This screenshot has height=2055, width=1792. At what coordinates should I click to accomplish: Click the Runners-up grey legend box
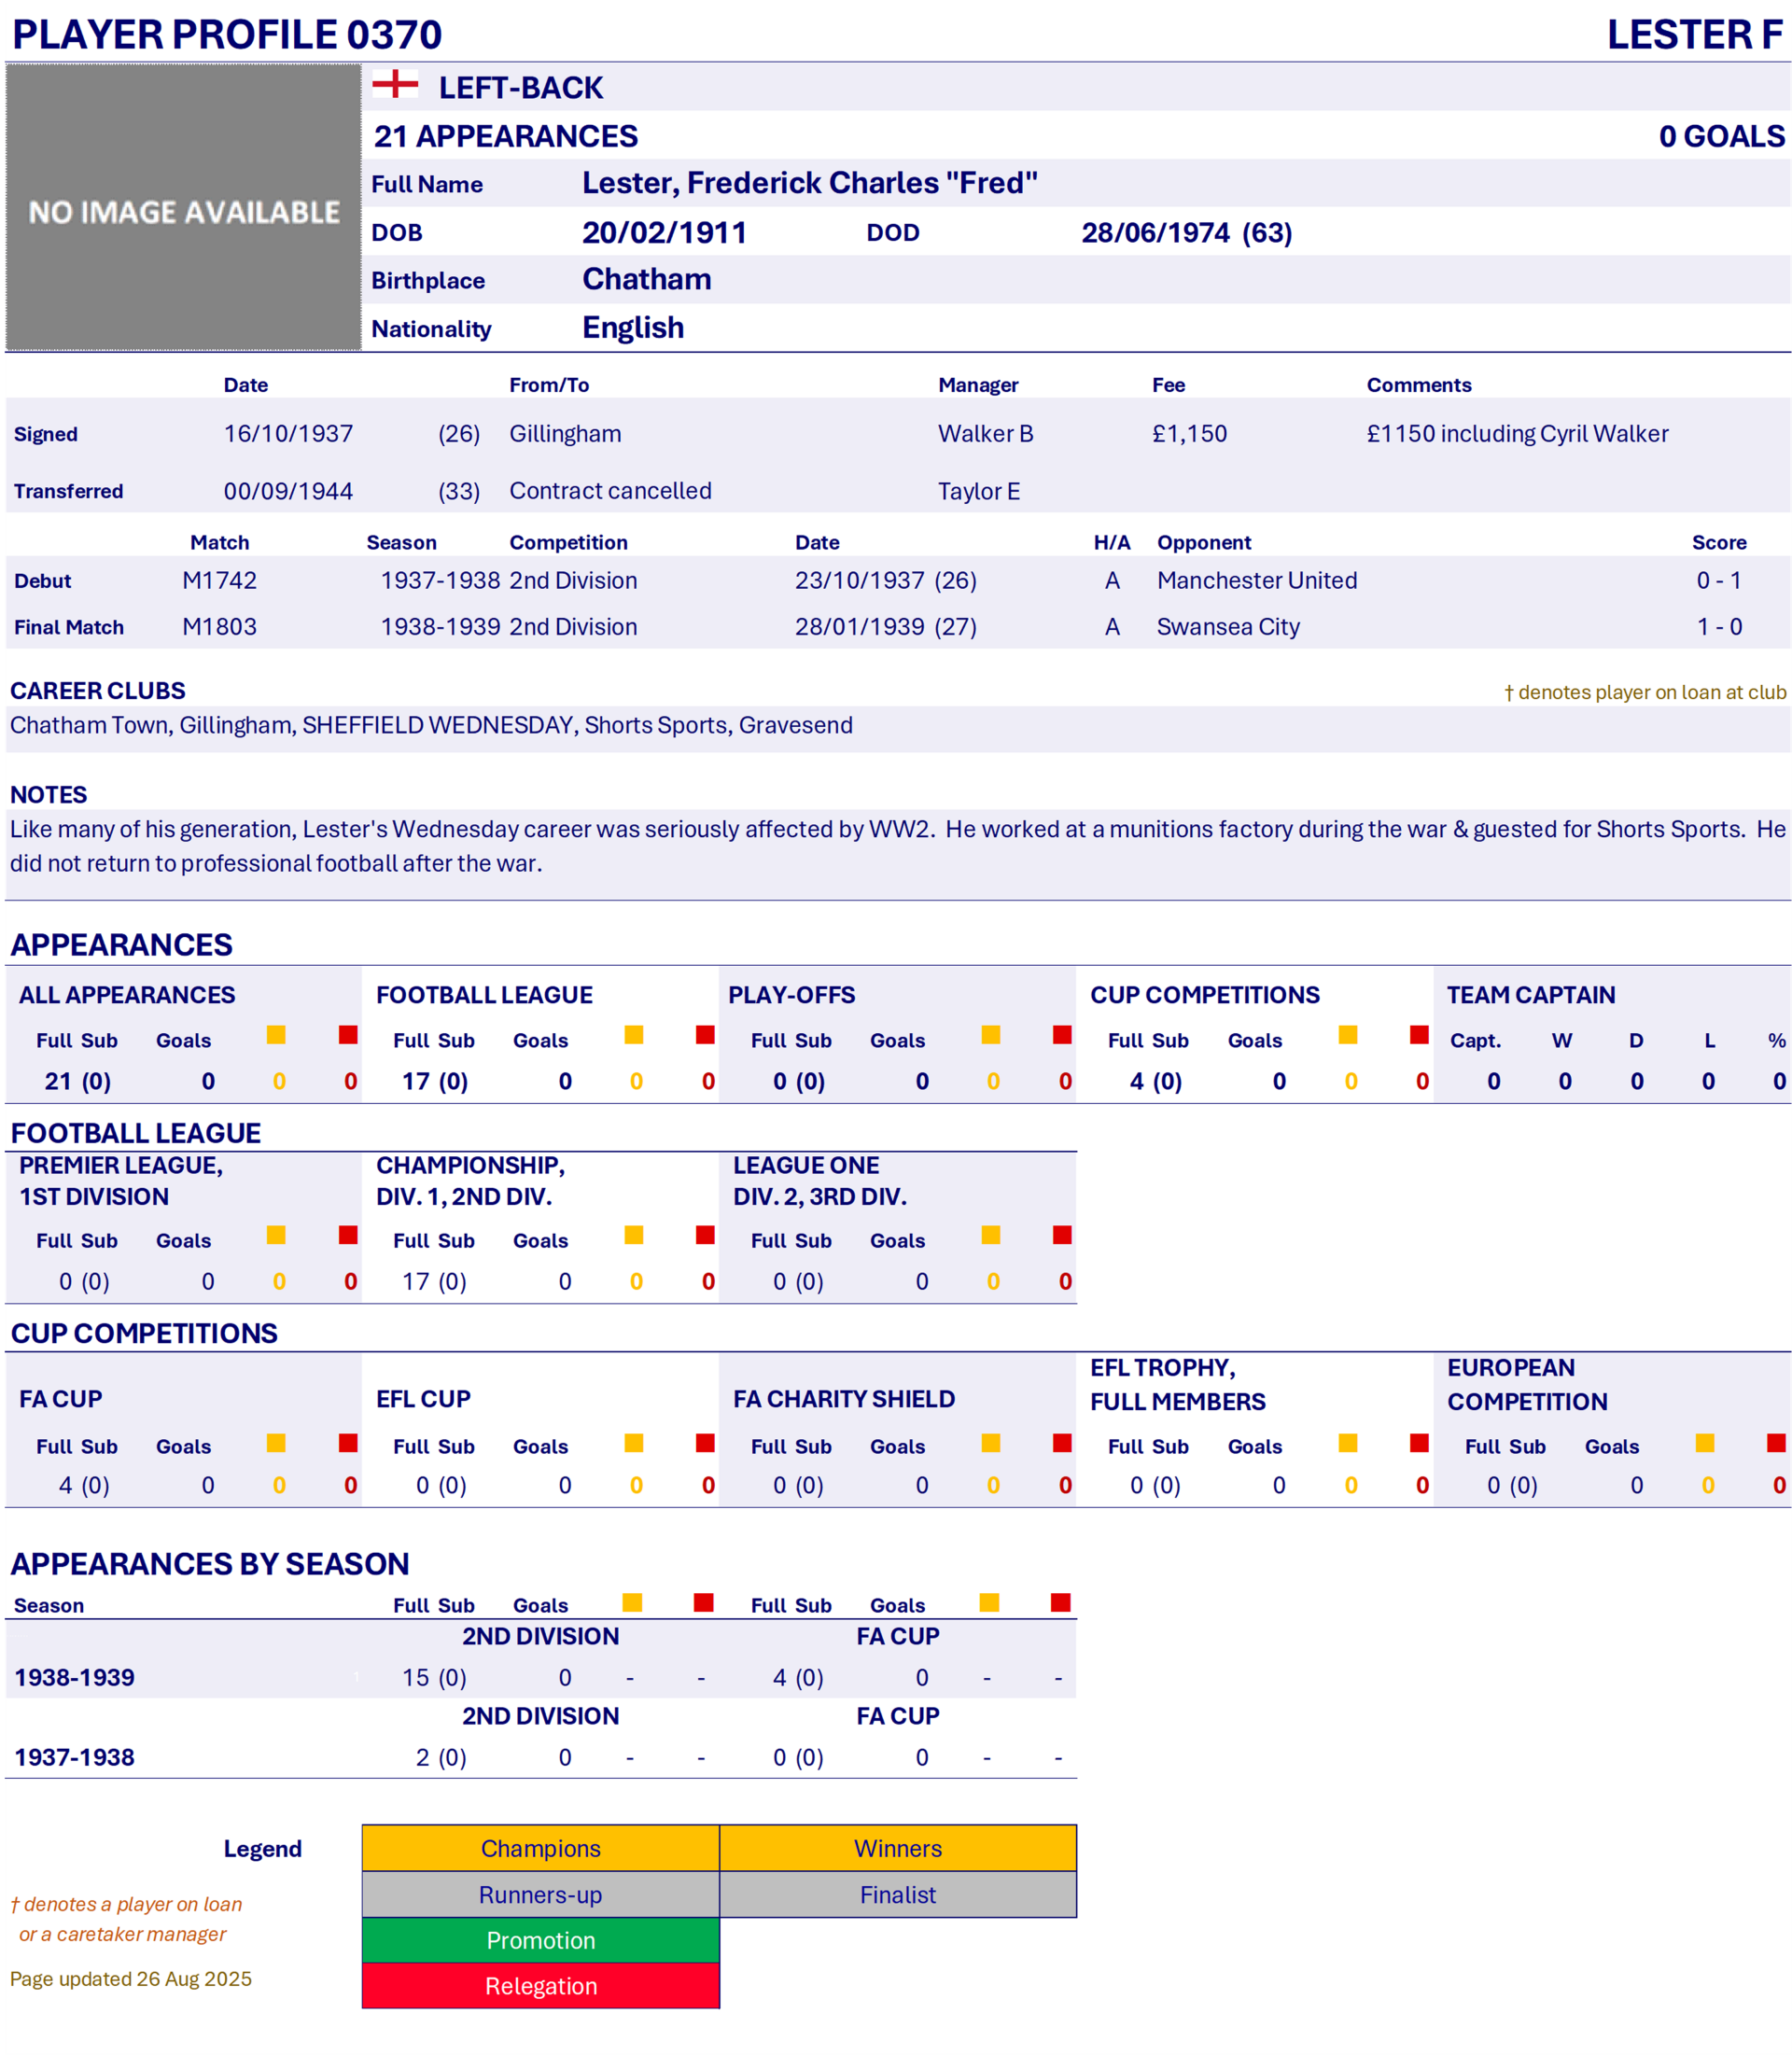(x=540, y=1895)
